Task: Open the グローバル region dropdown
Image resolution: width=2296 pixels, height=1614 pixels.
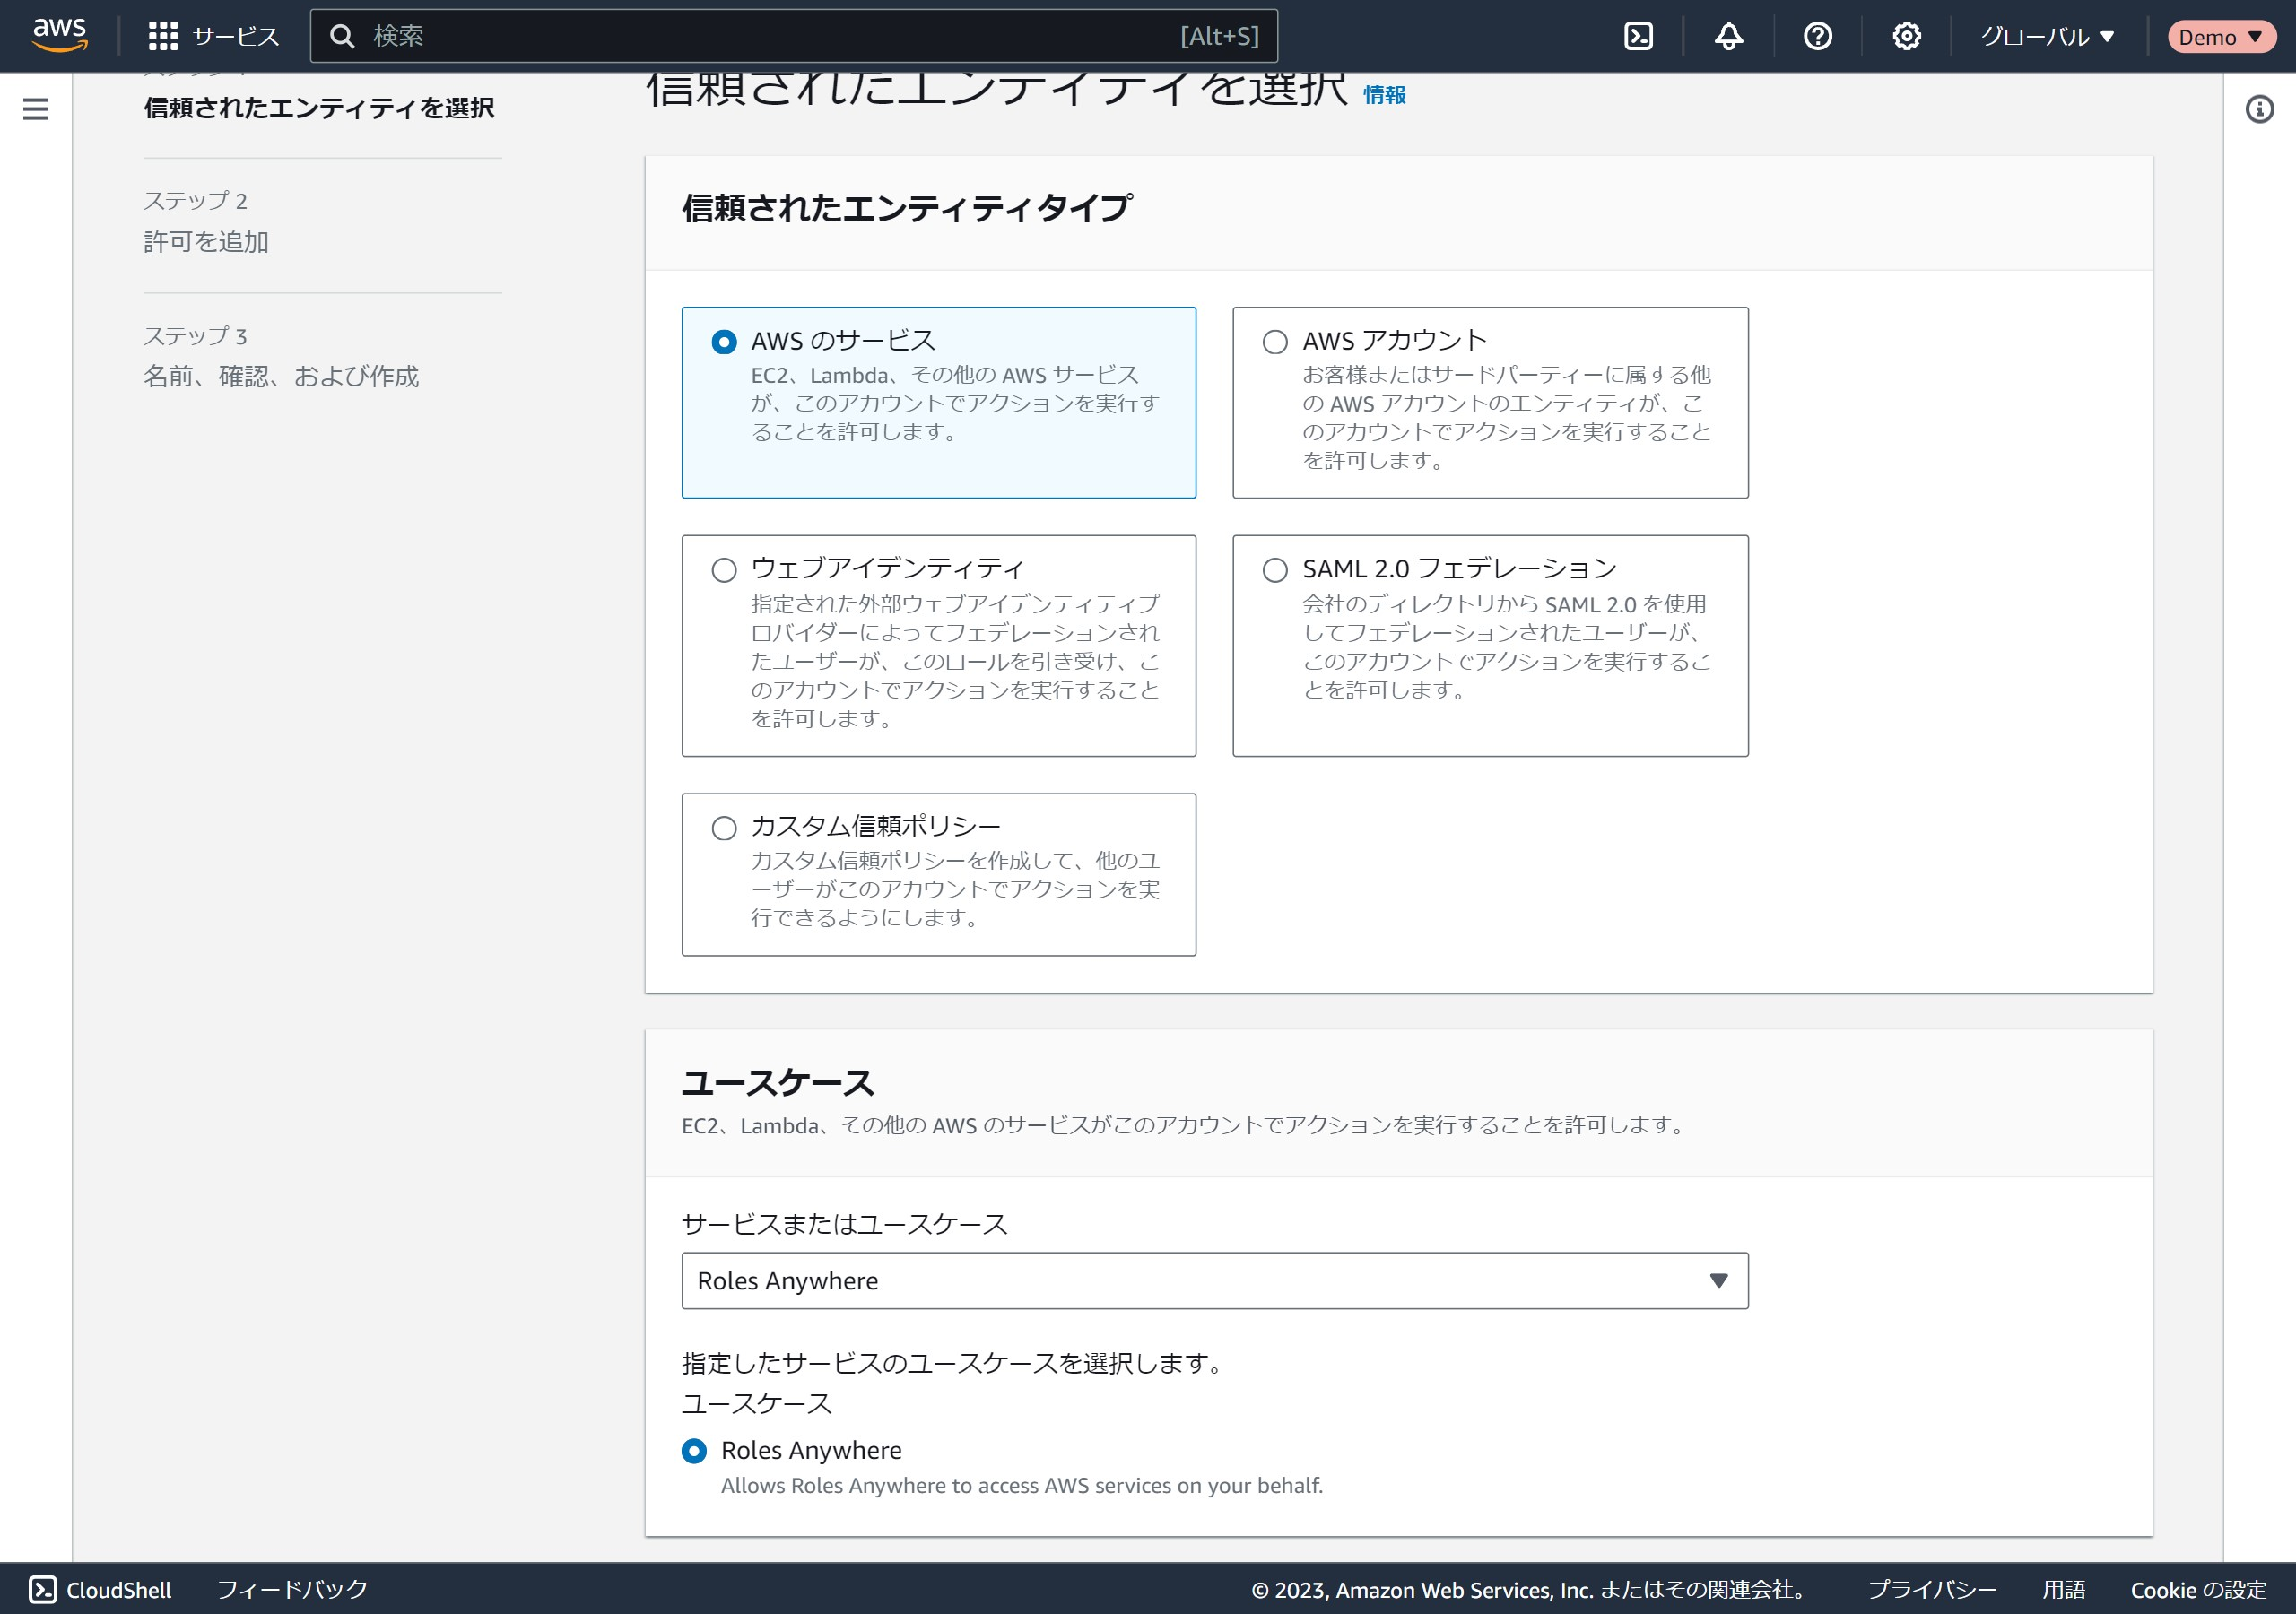Action: (x=2047, y=37)
